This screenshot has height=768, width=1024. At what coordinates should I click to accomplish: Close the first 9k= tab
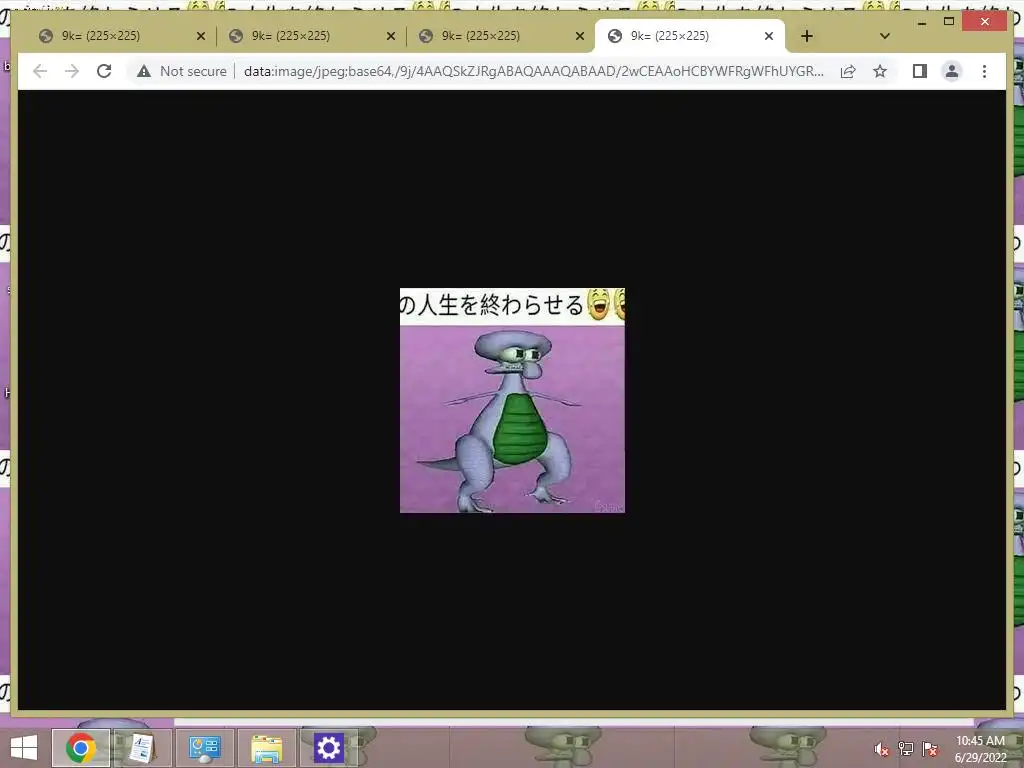coord(200,36)
